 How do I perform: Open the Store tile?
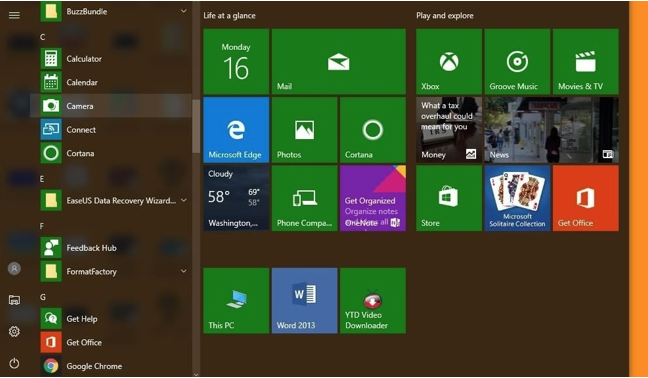tap(449, 198)
